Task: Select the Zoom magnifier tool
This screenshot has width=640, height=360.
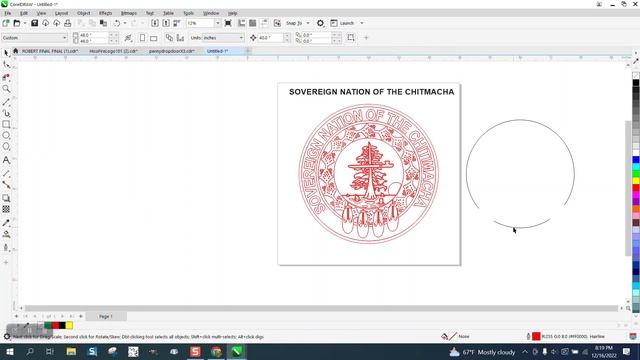Action: coord(6,89)
